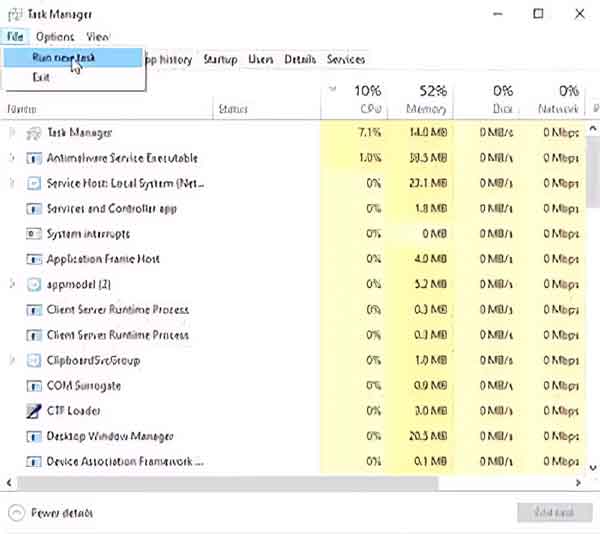Viewport: 600px width, 534px height.
Task: Click the sort arrow above the CPU column
Action: pyautogui.click(x=333, y=89)
